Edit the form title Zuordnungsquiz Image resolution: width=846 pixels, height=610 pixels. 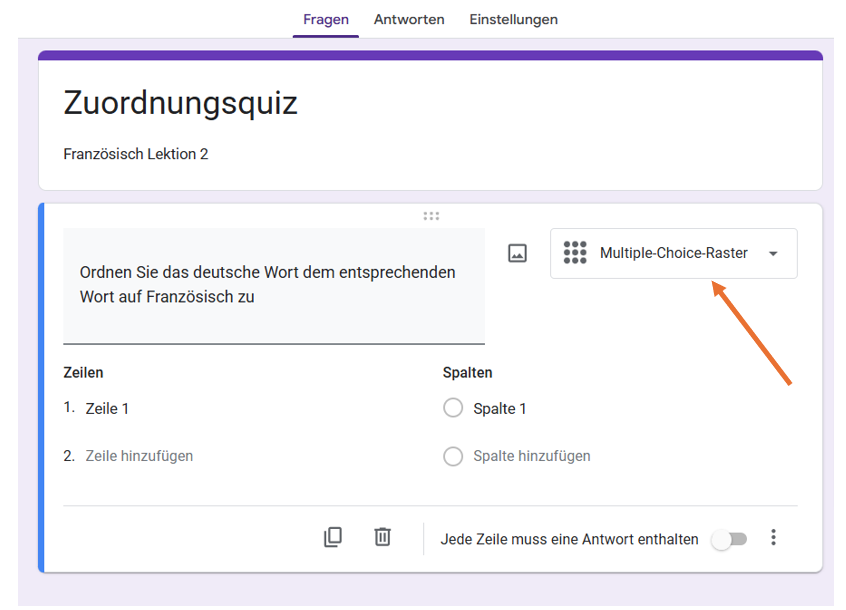click(x=180, y=103)
